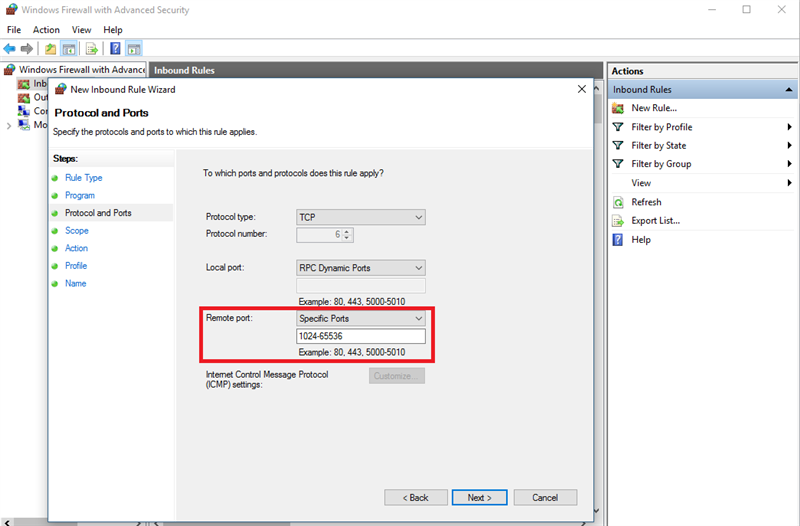Click the Export List icon in Actions
The image size is (800, 526).
(x=618, y=221)
